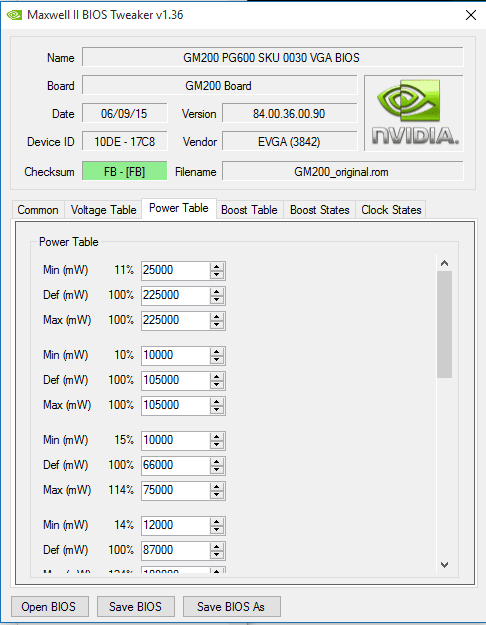Click the Device ID field 10DE - 17C8
Image resolution: width=486 pixels, height=625 pixels.
[125, 142]
